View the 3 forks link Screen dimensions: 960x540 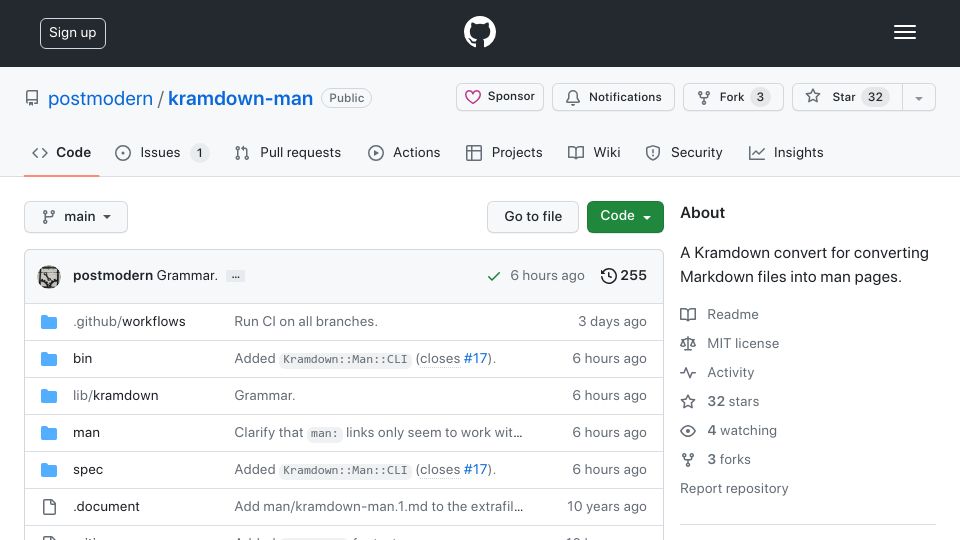point(729,459)
